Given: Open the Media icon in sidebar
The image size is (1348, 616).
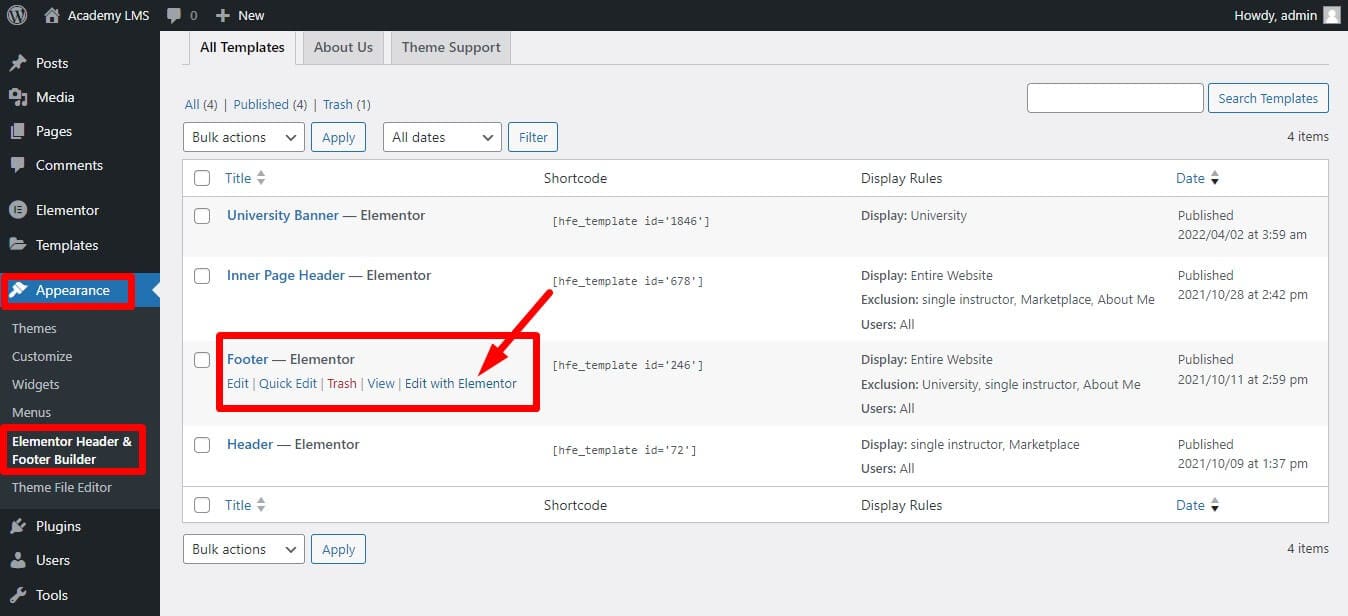Looking at the screenshot, I should (18, 97).
